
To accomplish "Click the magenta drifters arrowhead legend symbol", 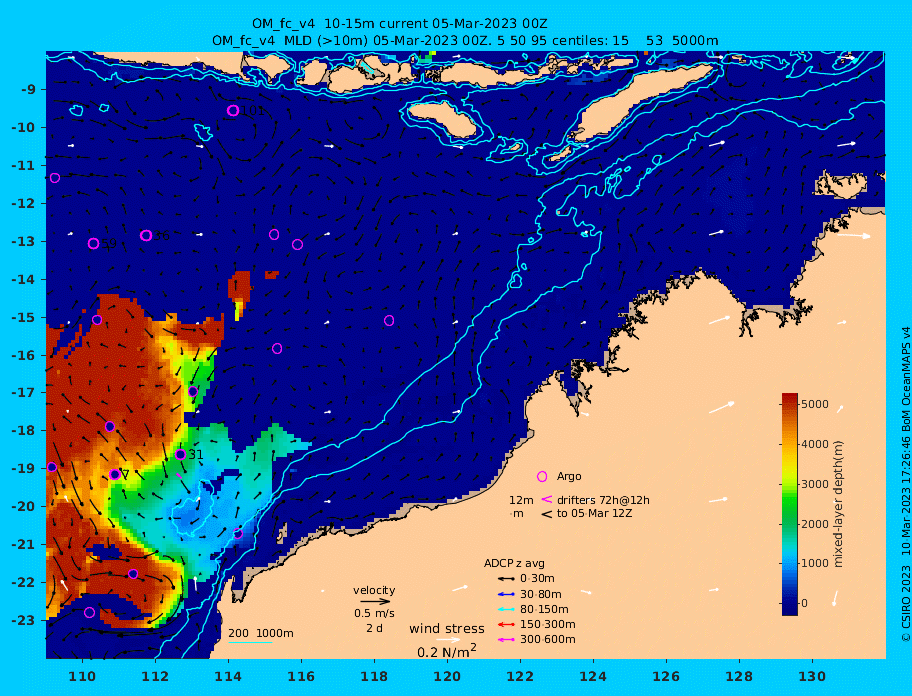I will [546, 499].
